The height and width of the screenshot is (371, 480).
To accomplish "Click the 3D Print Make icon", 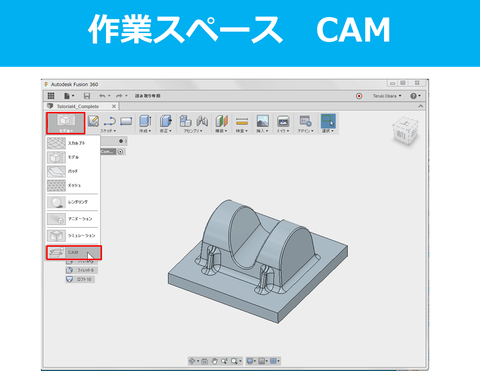I will coord(283,121).
